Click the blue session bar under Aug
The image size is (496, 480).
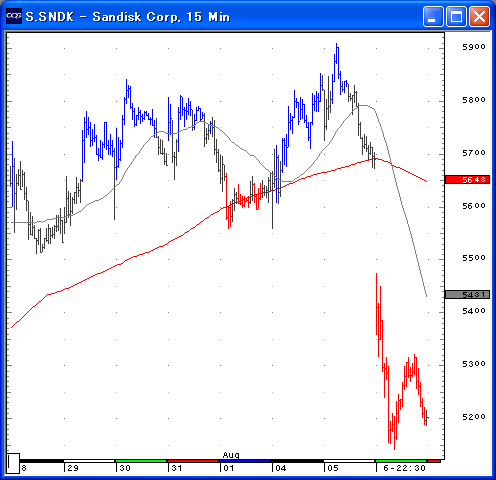[245, 461]
